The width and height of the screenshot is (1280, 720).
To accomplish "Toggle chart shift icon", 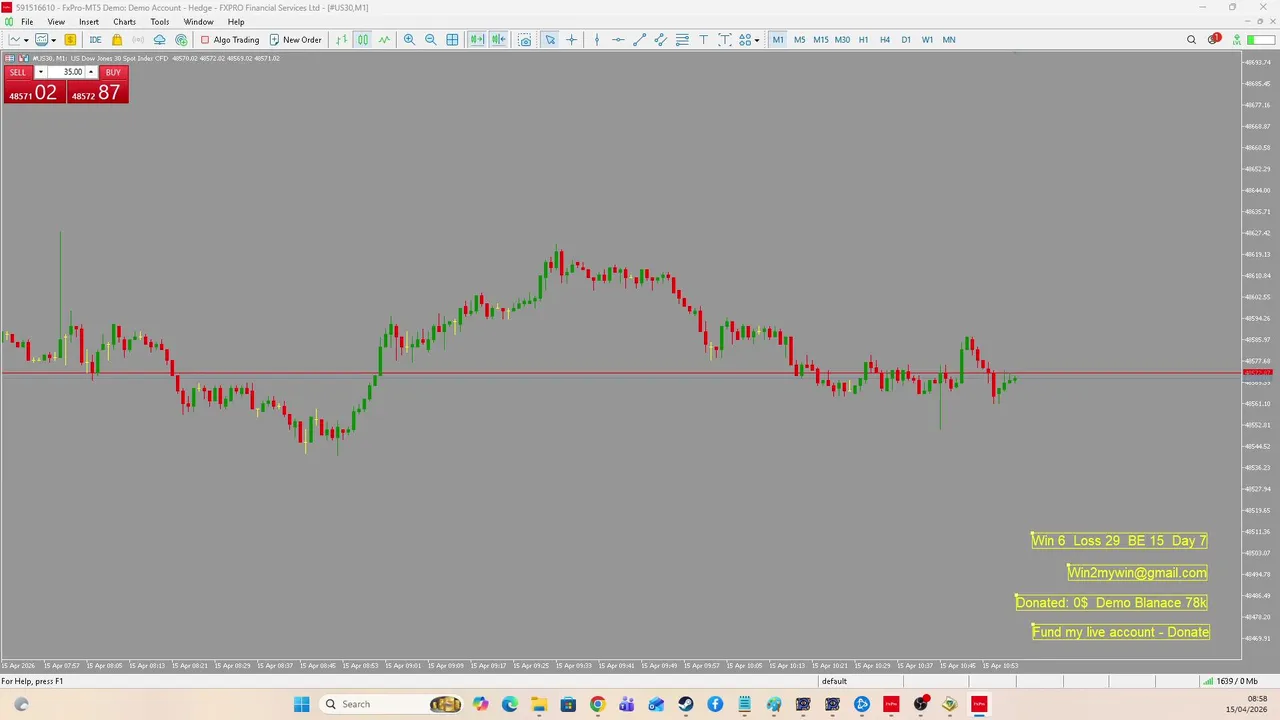I will pyautogui.click(x=498, y=40).
